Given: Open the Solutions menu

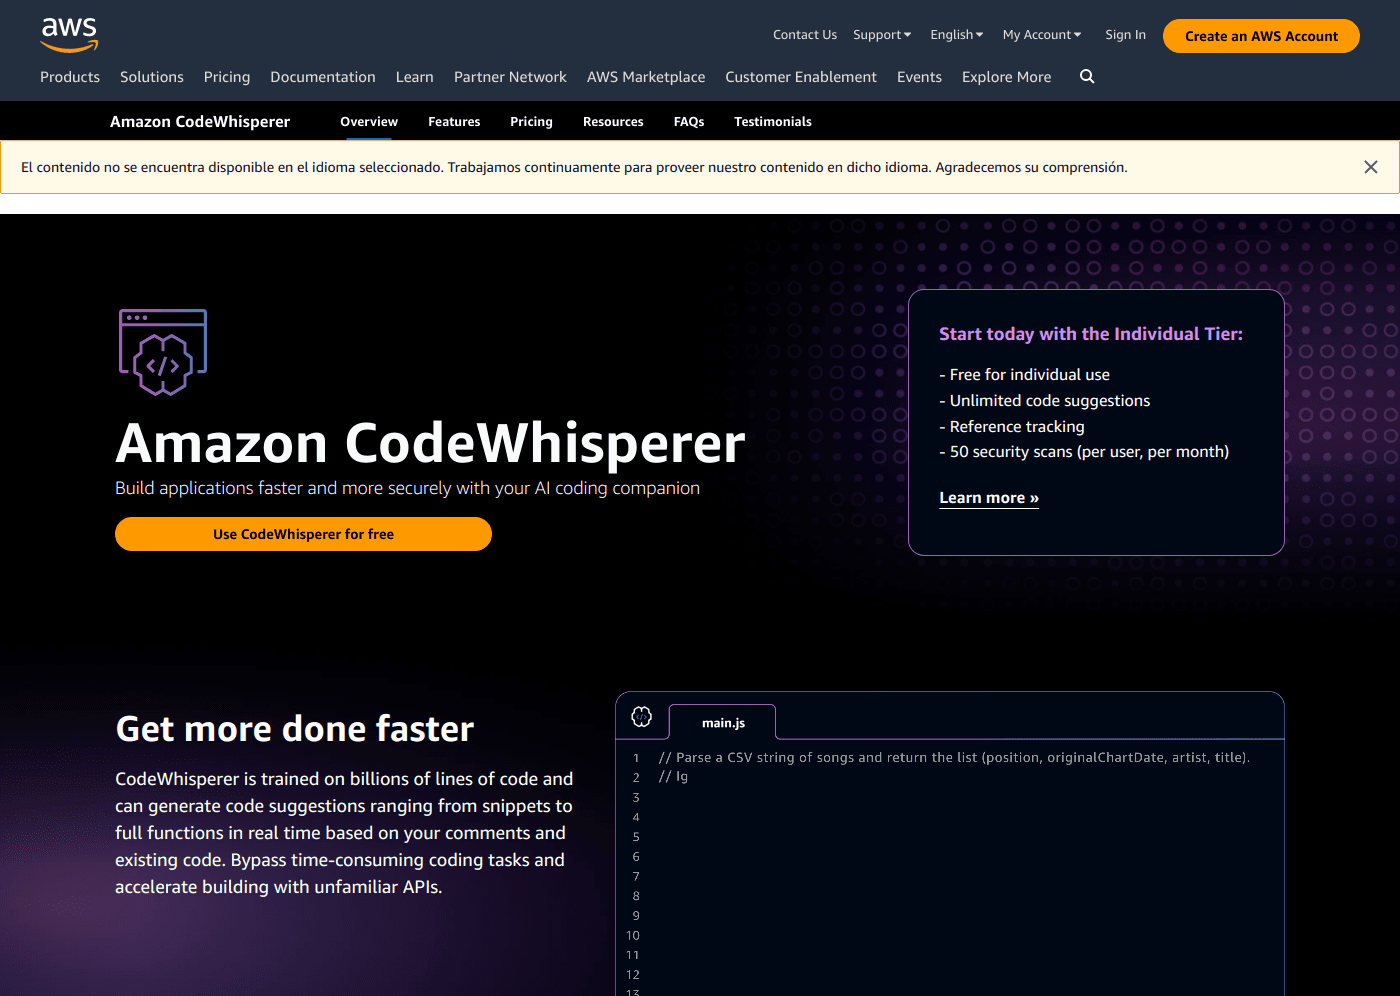Looking at the screenshot, I should 152,77.
